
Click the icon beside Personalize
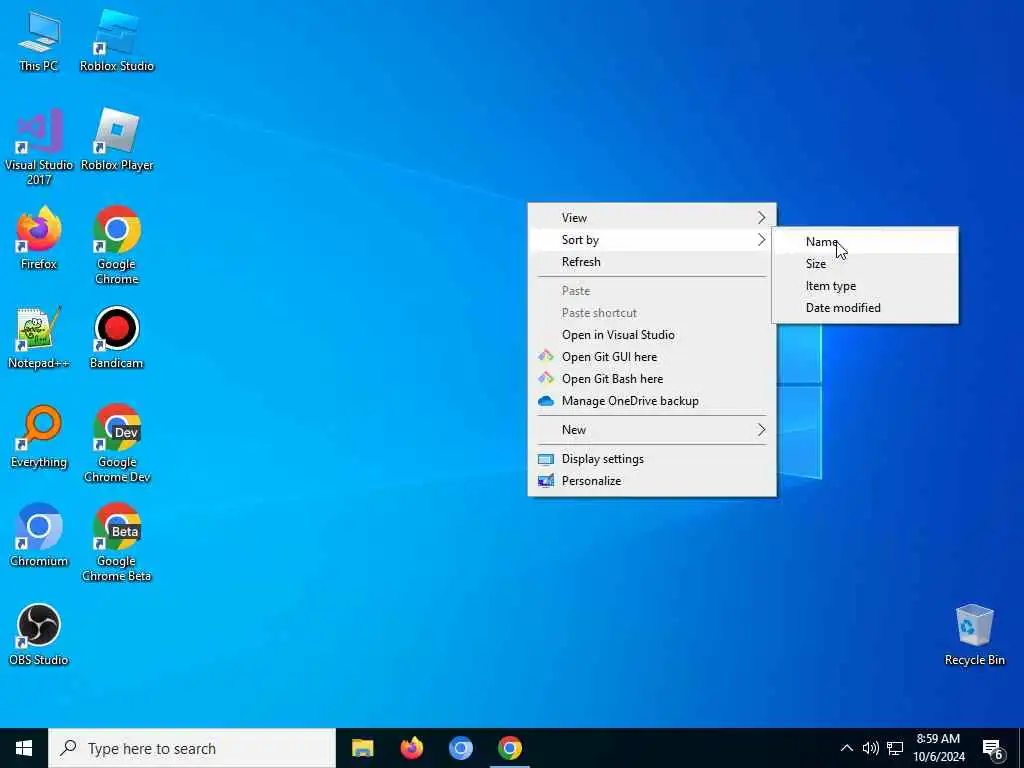(x=545, y=481)
